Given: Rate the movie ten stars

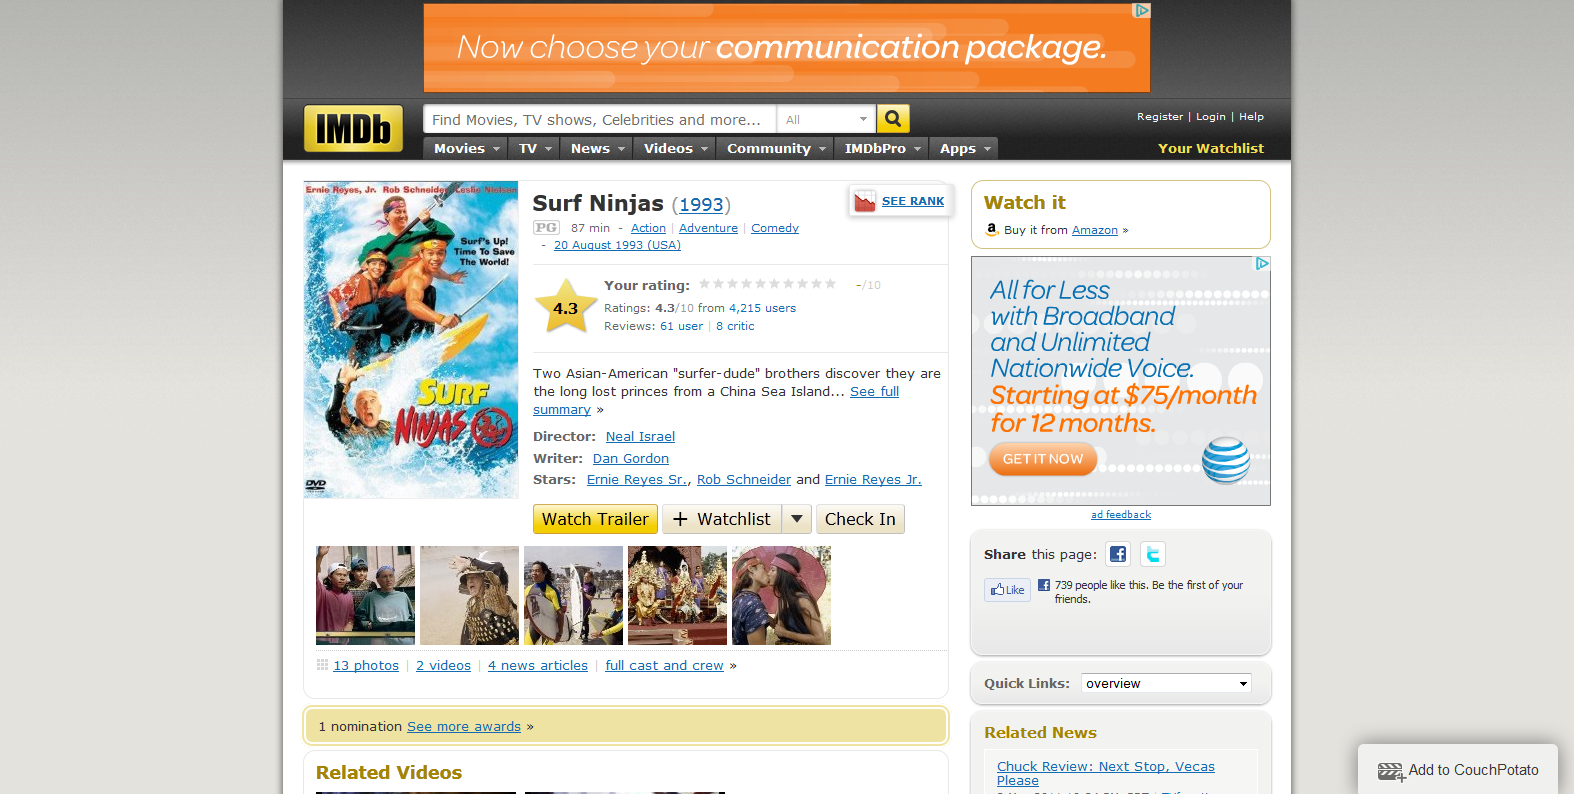Looking at the screenshot, I should (x=830, y=284).
